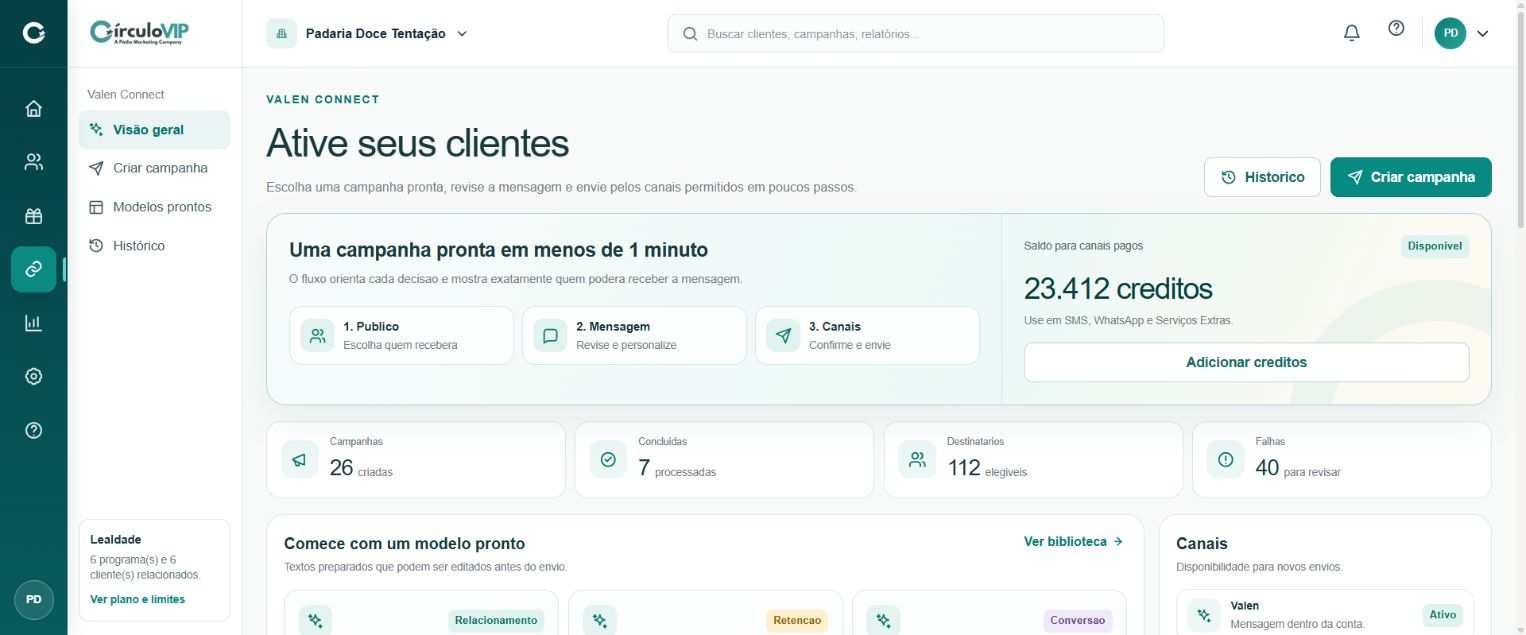Click the megaphone icon on Campanhas card
The image size is (1526, 635).
point(299,460)
